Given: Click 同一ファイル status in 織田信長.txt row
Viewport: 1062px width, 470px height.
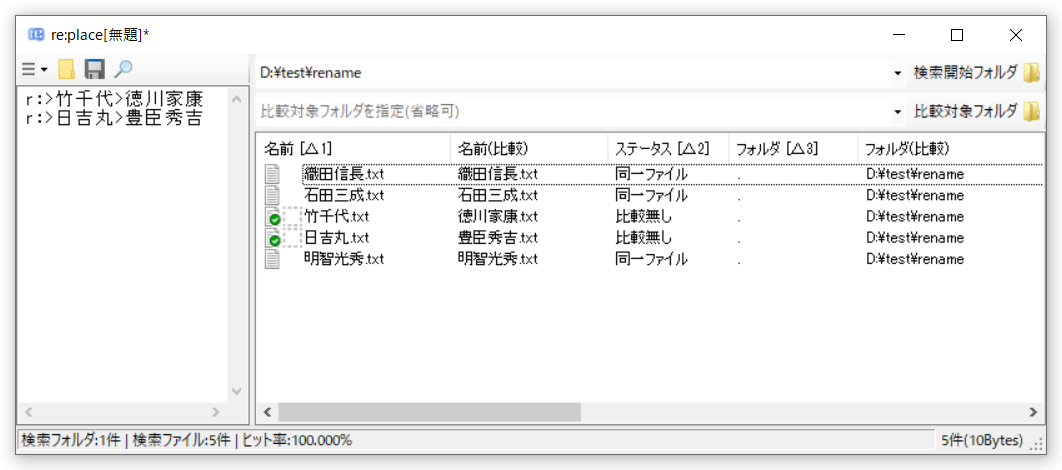Looking at the screenshot, I should click(x=652, y=175).
